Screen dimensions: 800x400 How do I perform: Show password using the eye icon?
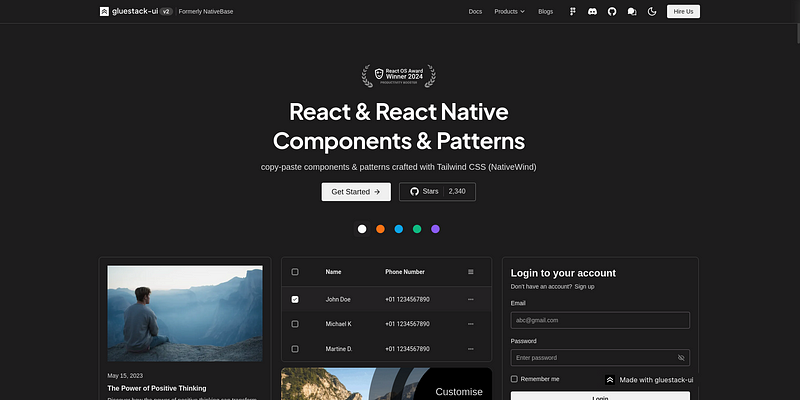[x=681, y=357]
